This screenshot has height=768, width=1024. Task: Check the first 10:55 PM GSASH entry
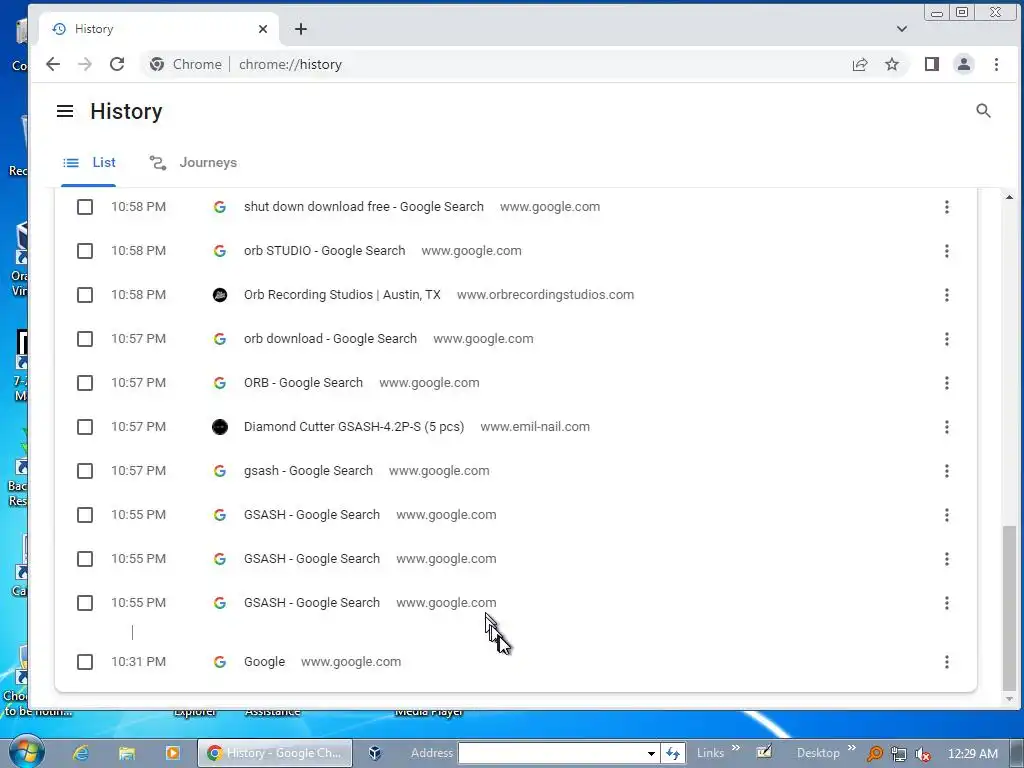85,515
